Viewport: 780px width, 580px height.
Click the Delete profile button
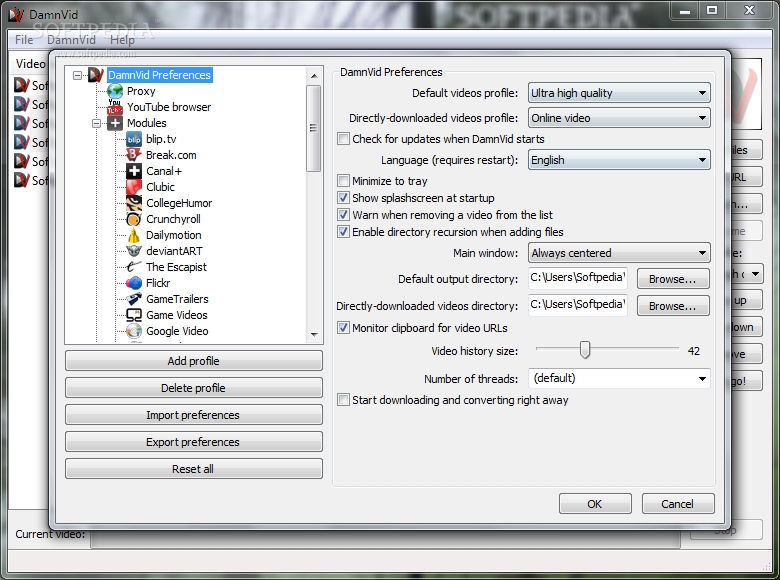[194, 388]
